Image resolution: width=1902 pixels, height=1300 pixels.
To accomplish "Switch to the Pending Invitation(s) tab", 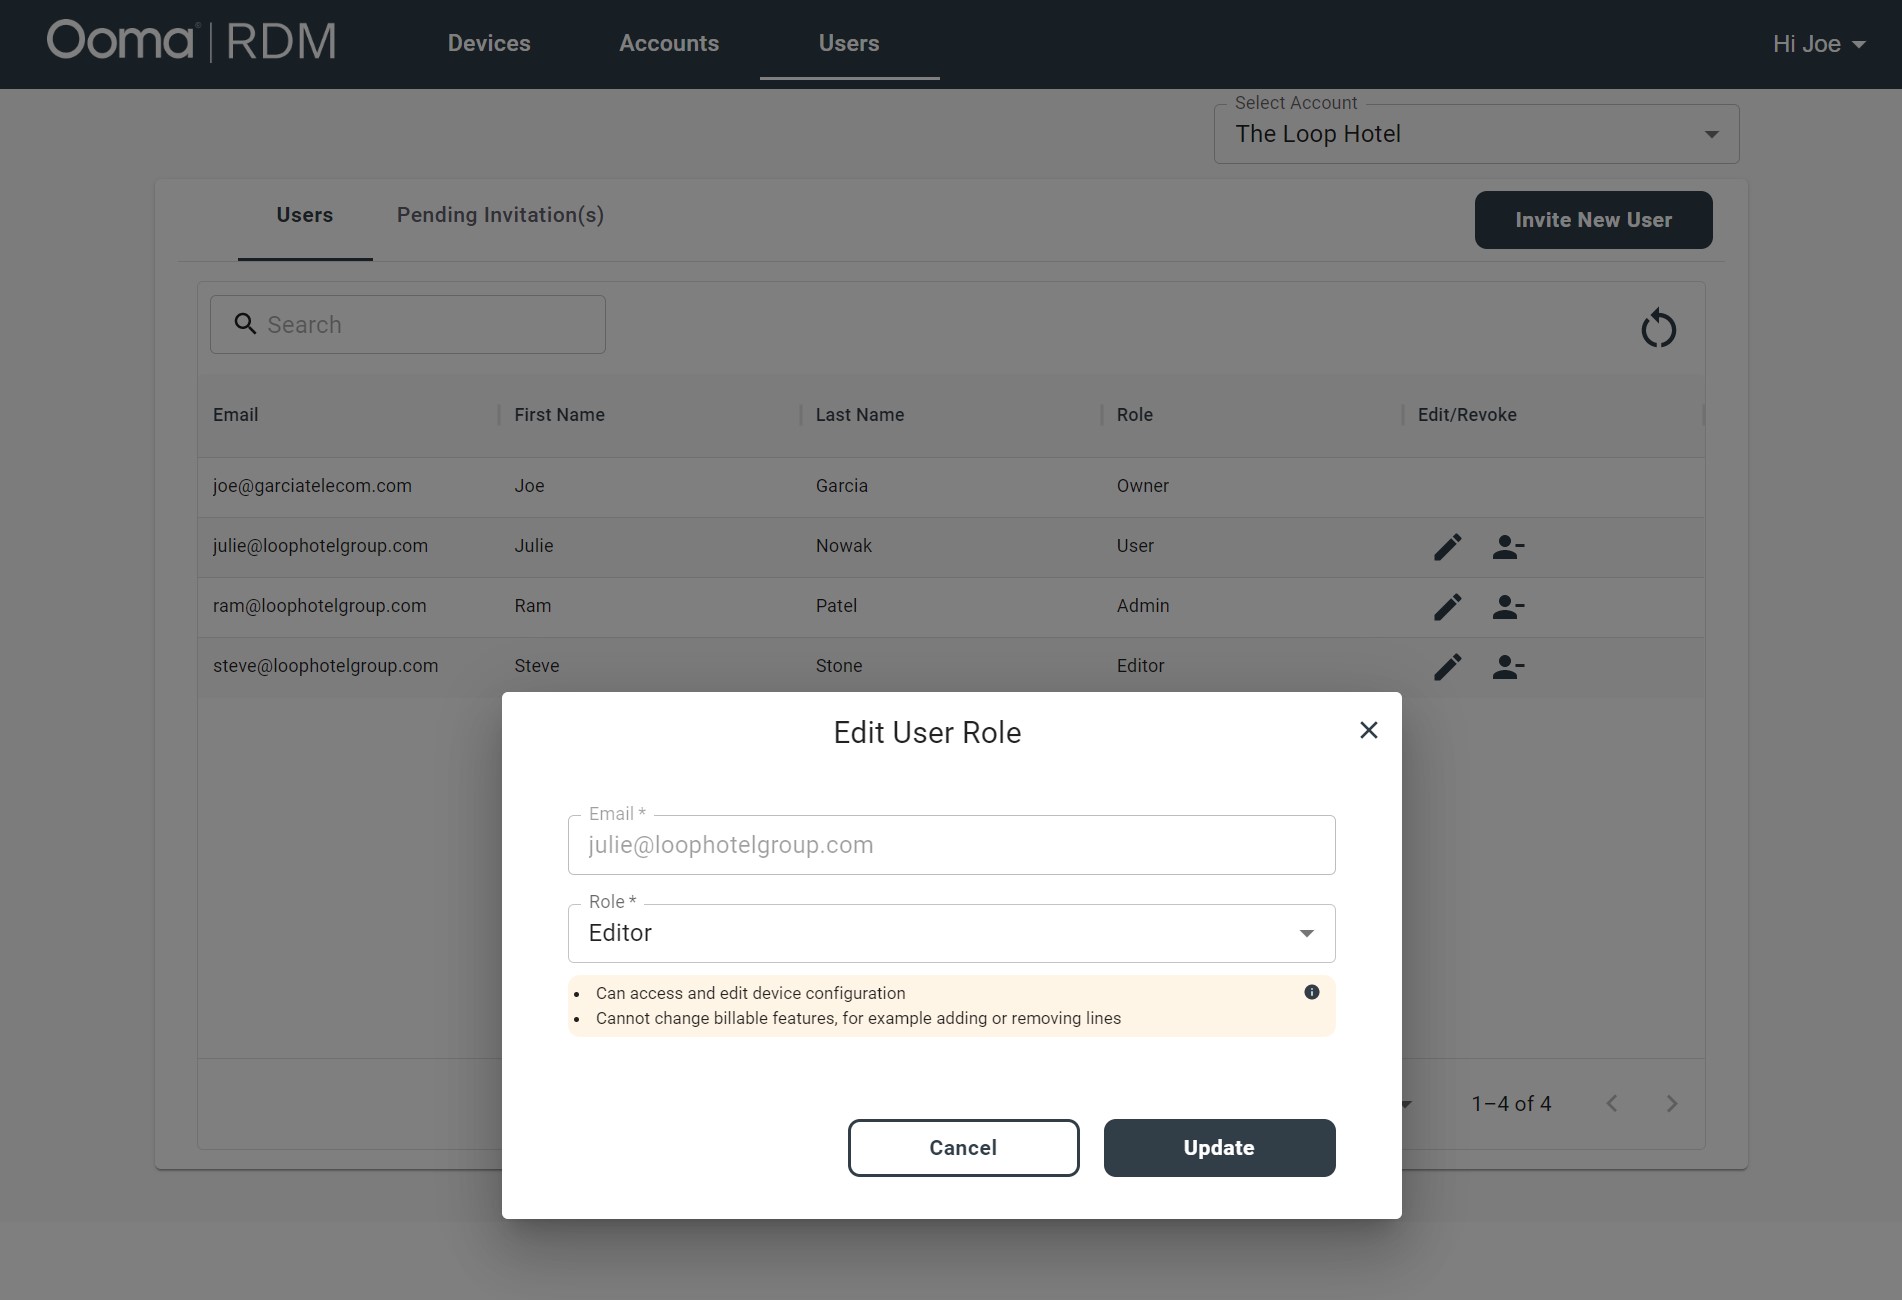I will click(500, 215).
